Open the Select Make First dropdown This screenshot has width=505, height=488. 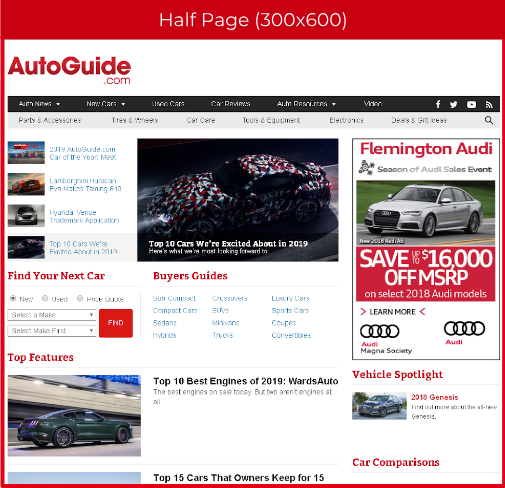click(52, 331)
